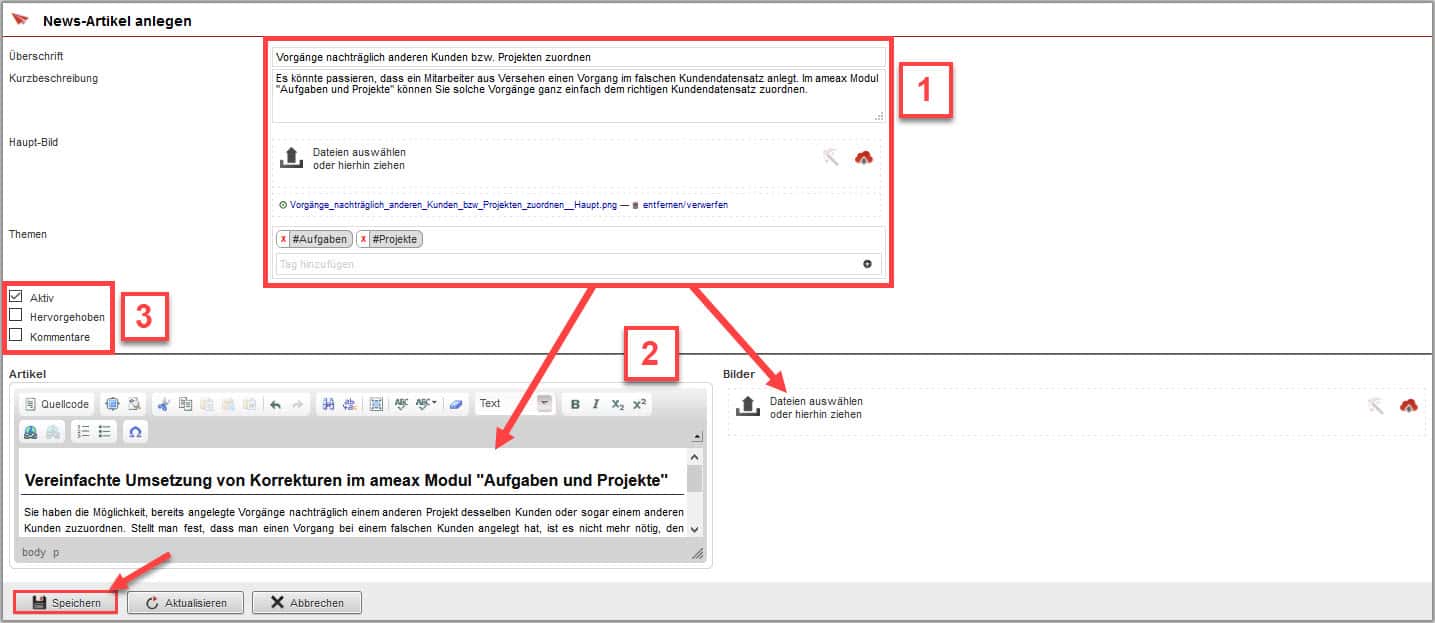1435x623 pixels.
Task: Open the Text format dropdown
Action: [x=544, y=404]
